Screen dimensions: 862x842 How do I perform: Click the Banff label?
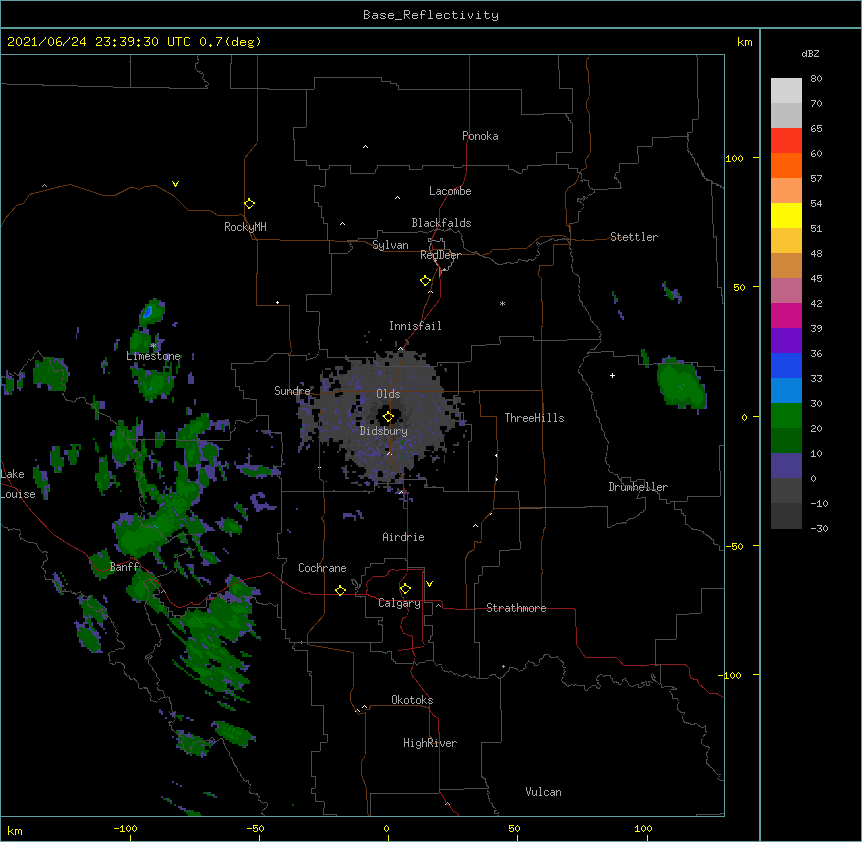(x=125, y=567)
